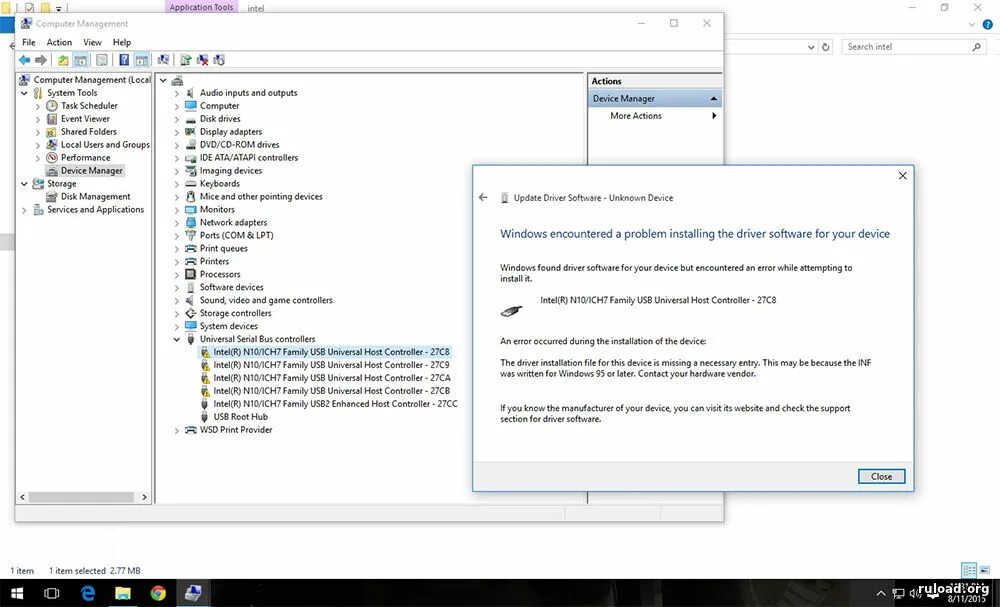Click Close button in driver dialog
1000x607 pixels.
[x=881, y=476]
